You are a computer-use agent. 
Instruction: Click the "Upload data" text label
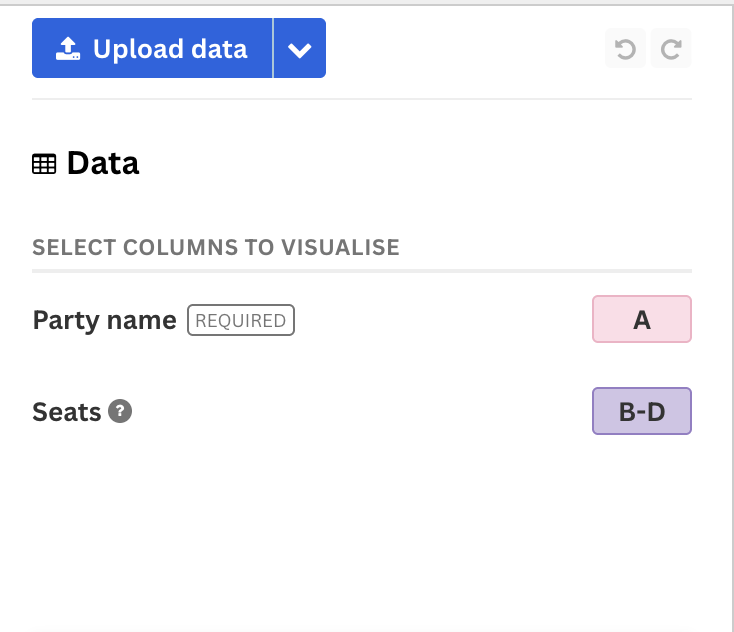[170, 49]
